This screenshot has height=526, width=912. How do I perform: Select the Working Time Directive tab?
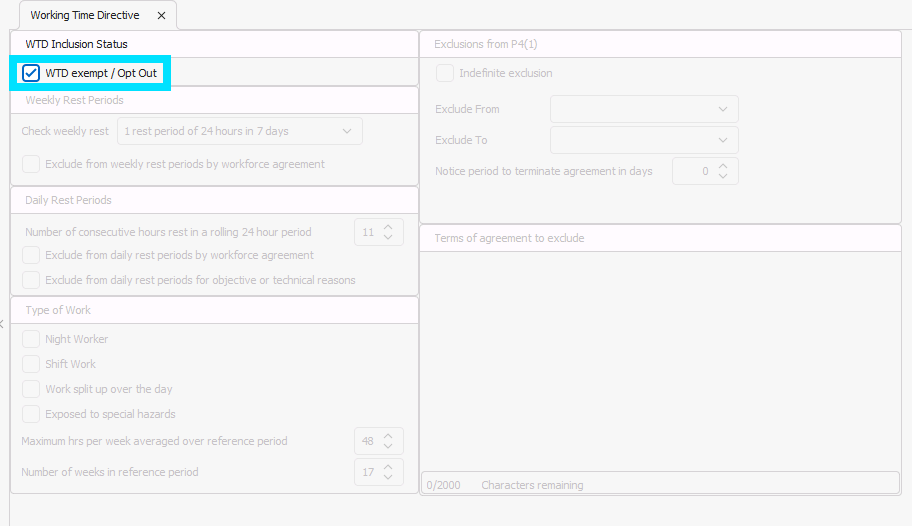coord(85,16)
